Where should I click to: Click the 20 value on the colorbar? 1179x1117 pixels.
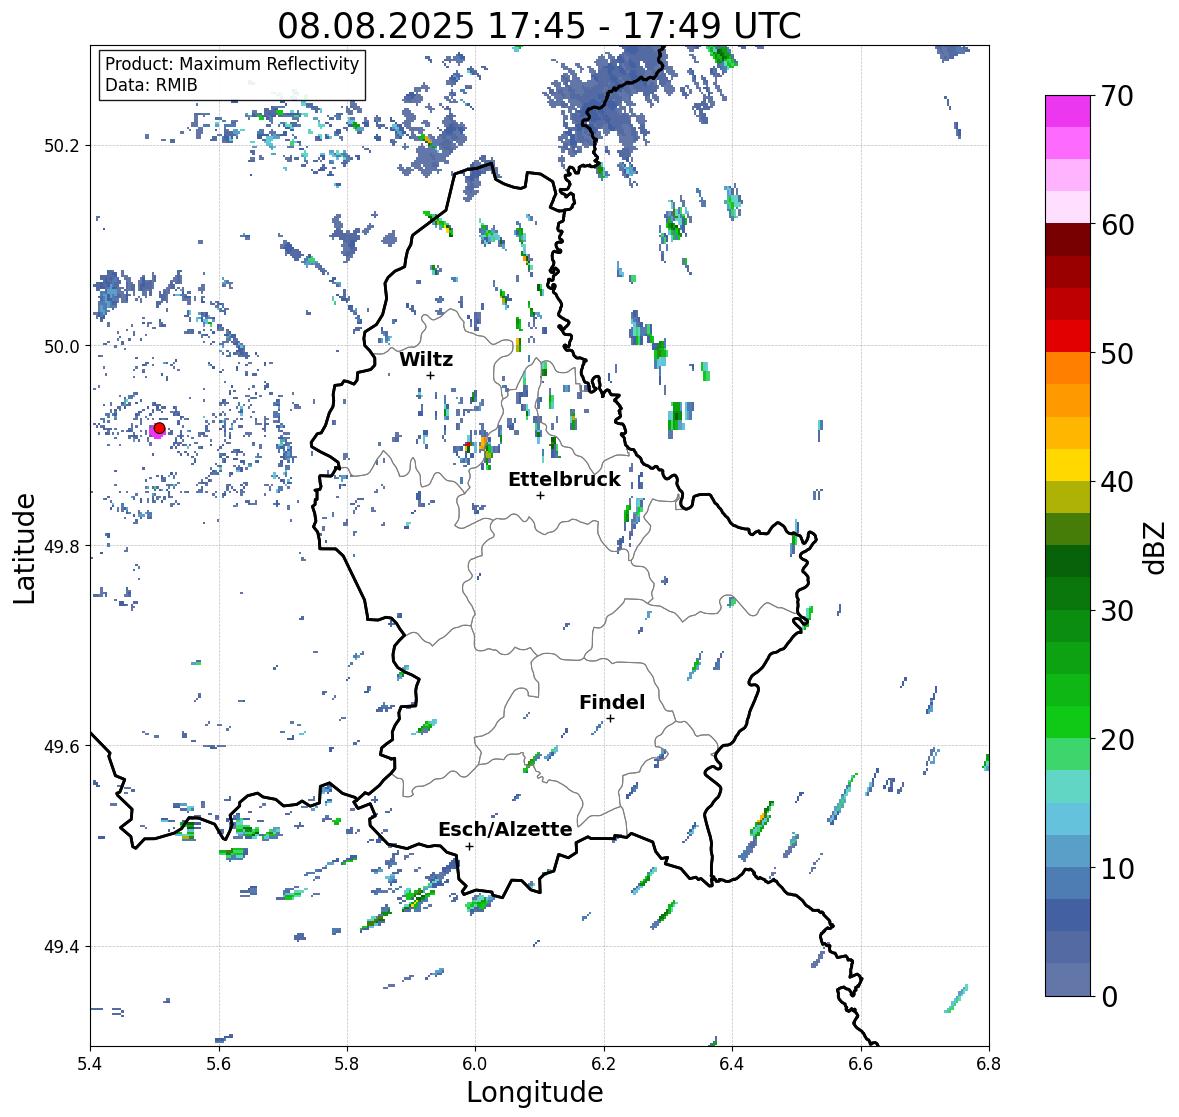1117,740
